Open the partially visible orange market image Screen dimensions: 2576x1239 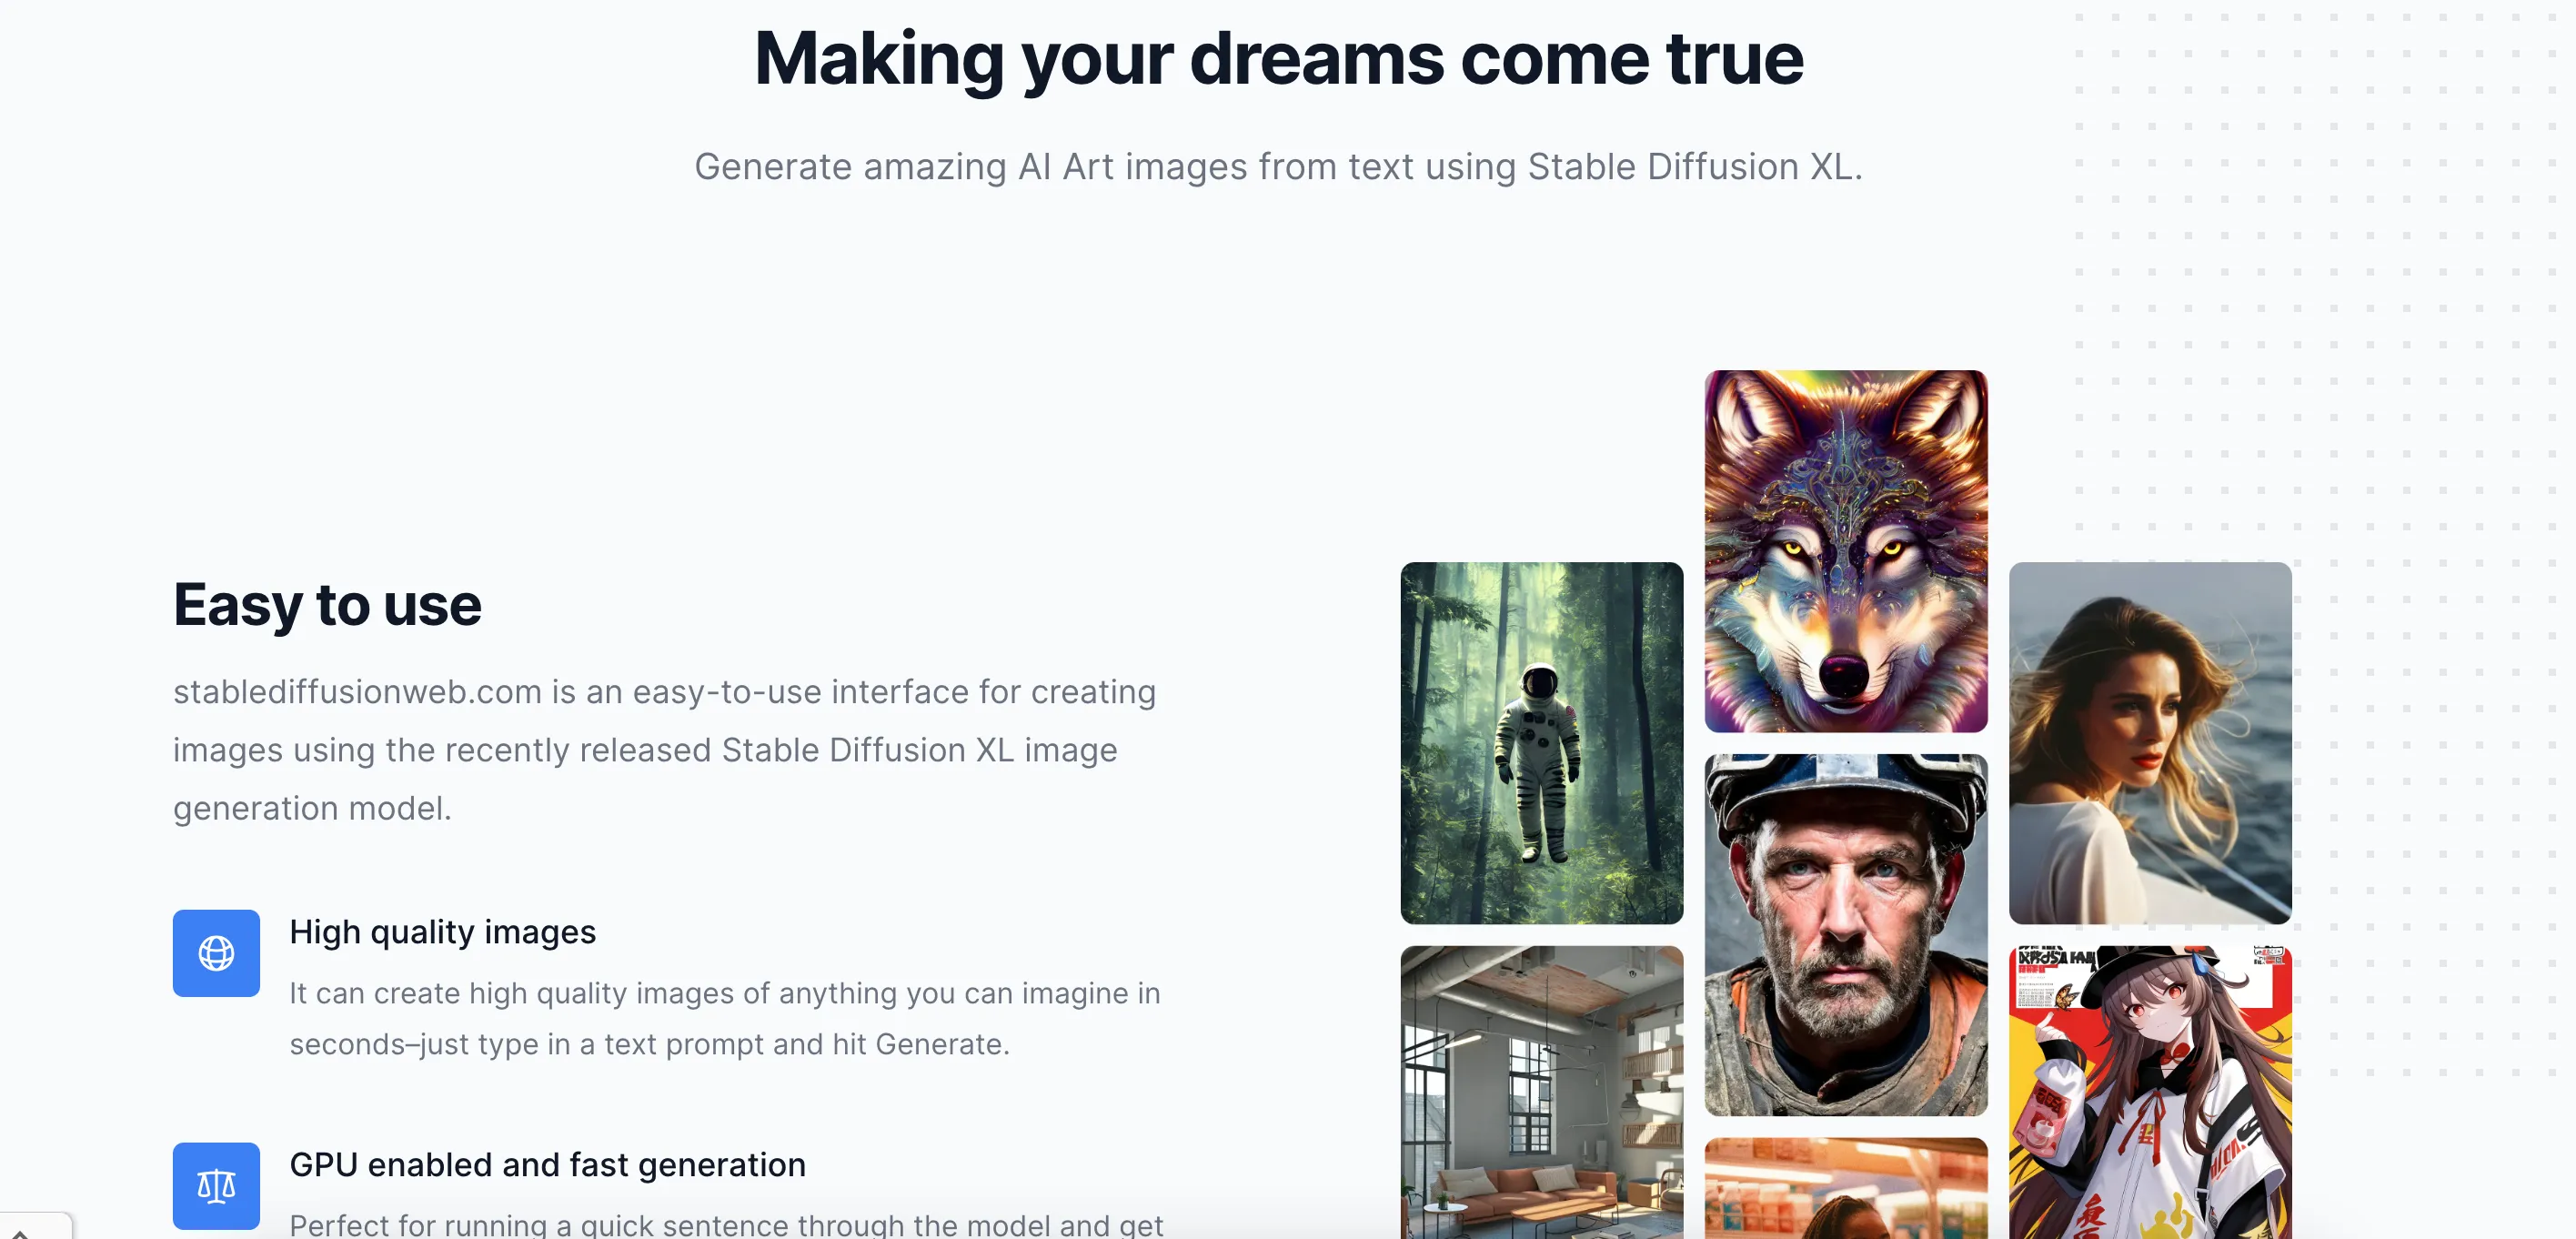coord(1846,1188)
